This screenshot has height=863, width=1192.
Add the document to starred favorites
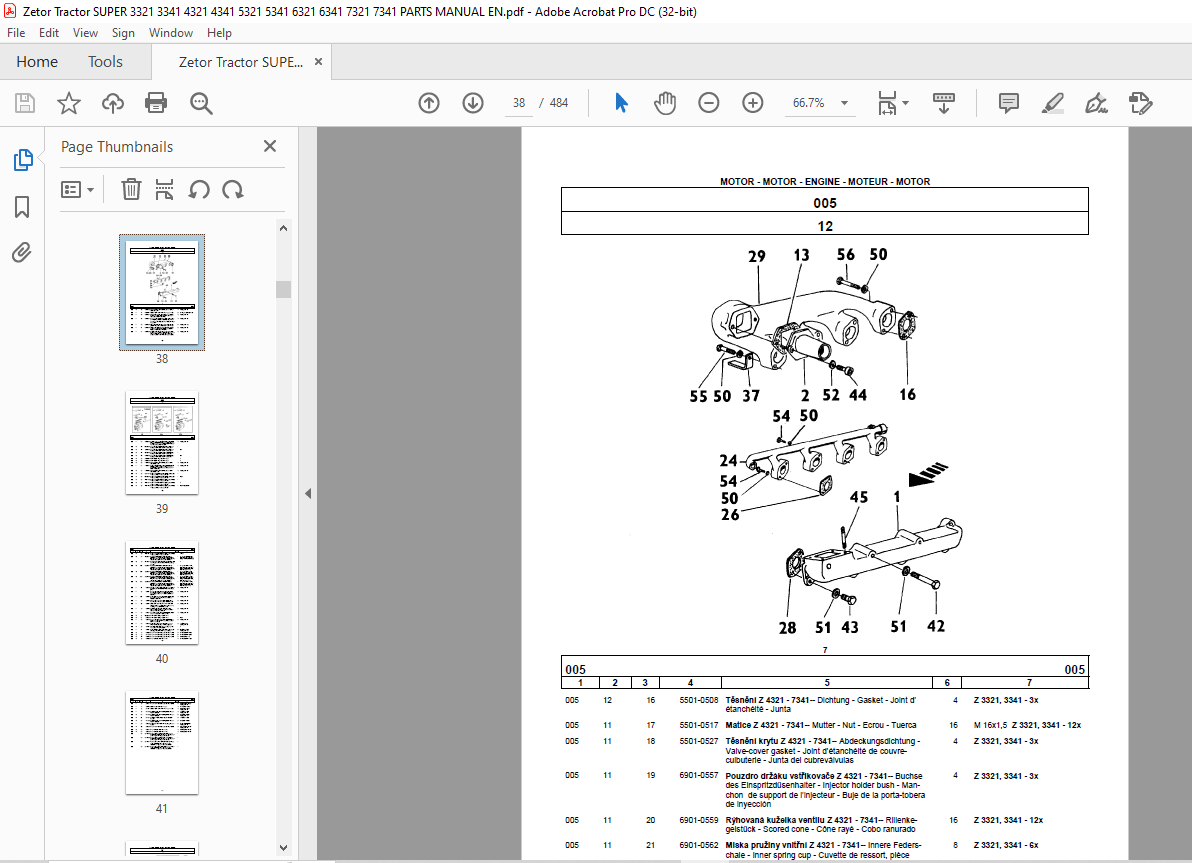click(x=68, y=103)
